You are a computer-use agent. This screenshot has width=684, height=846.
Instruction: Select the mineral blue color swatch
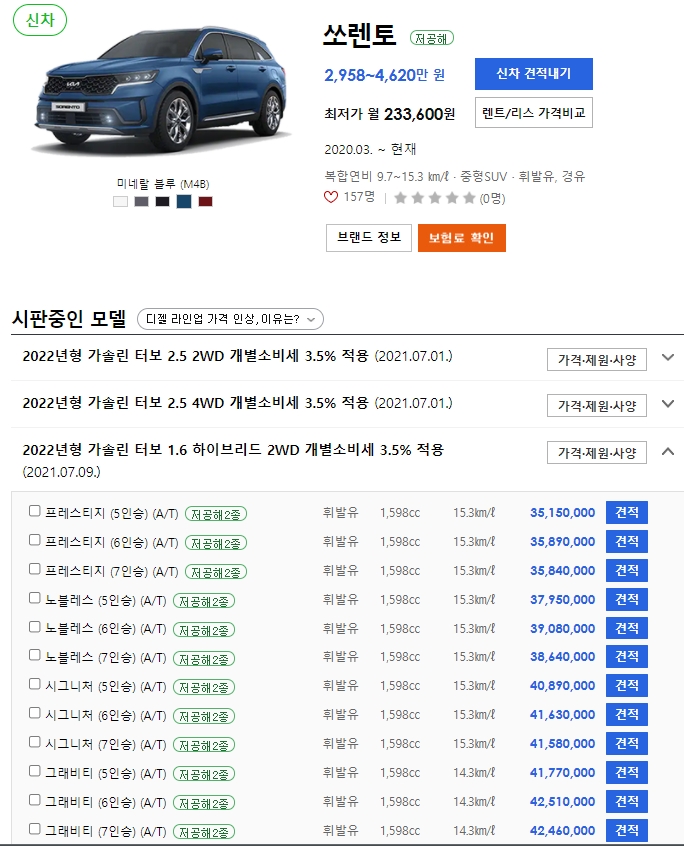click(x=184, y=202)
